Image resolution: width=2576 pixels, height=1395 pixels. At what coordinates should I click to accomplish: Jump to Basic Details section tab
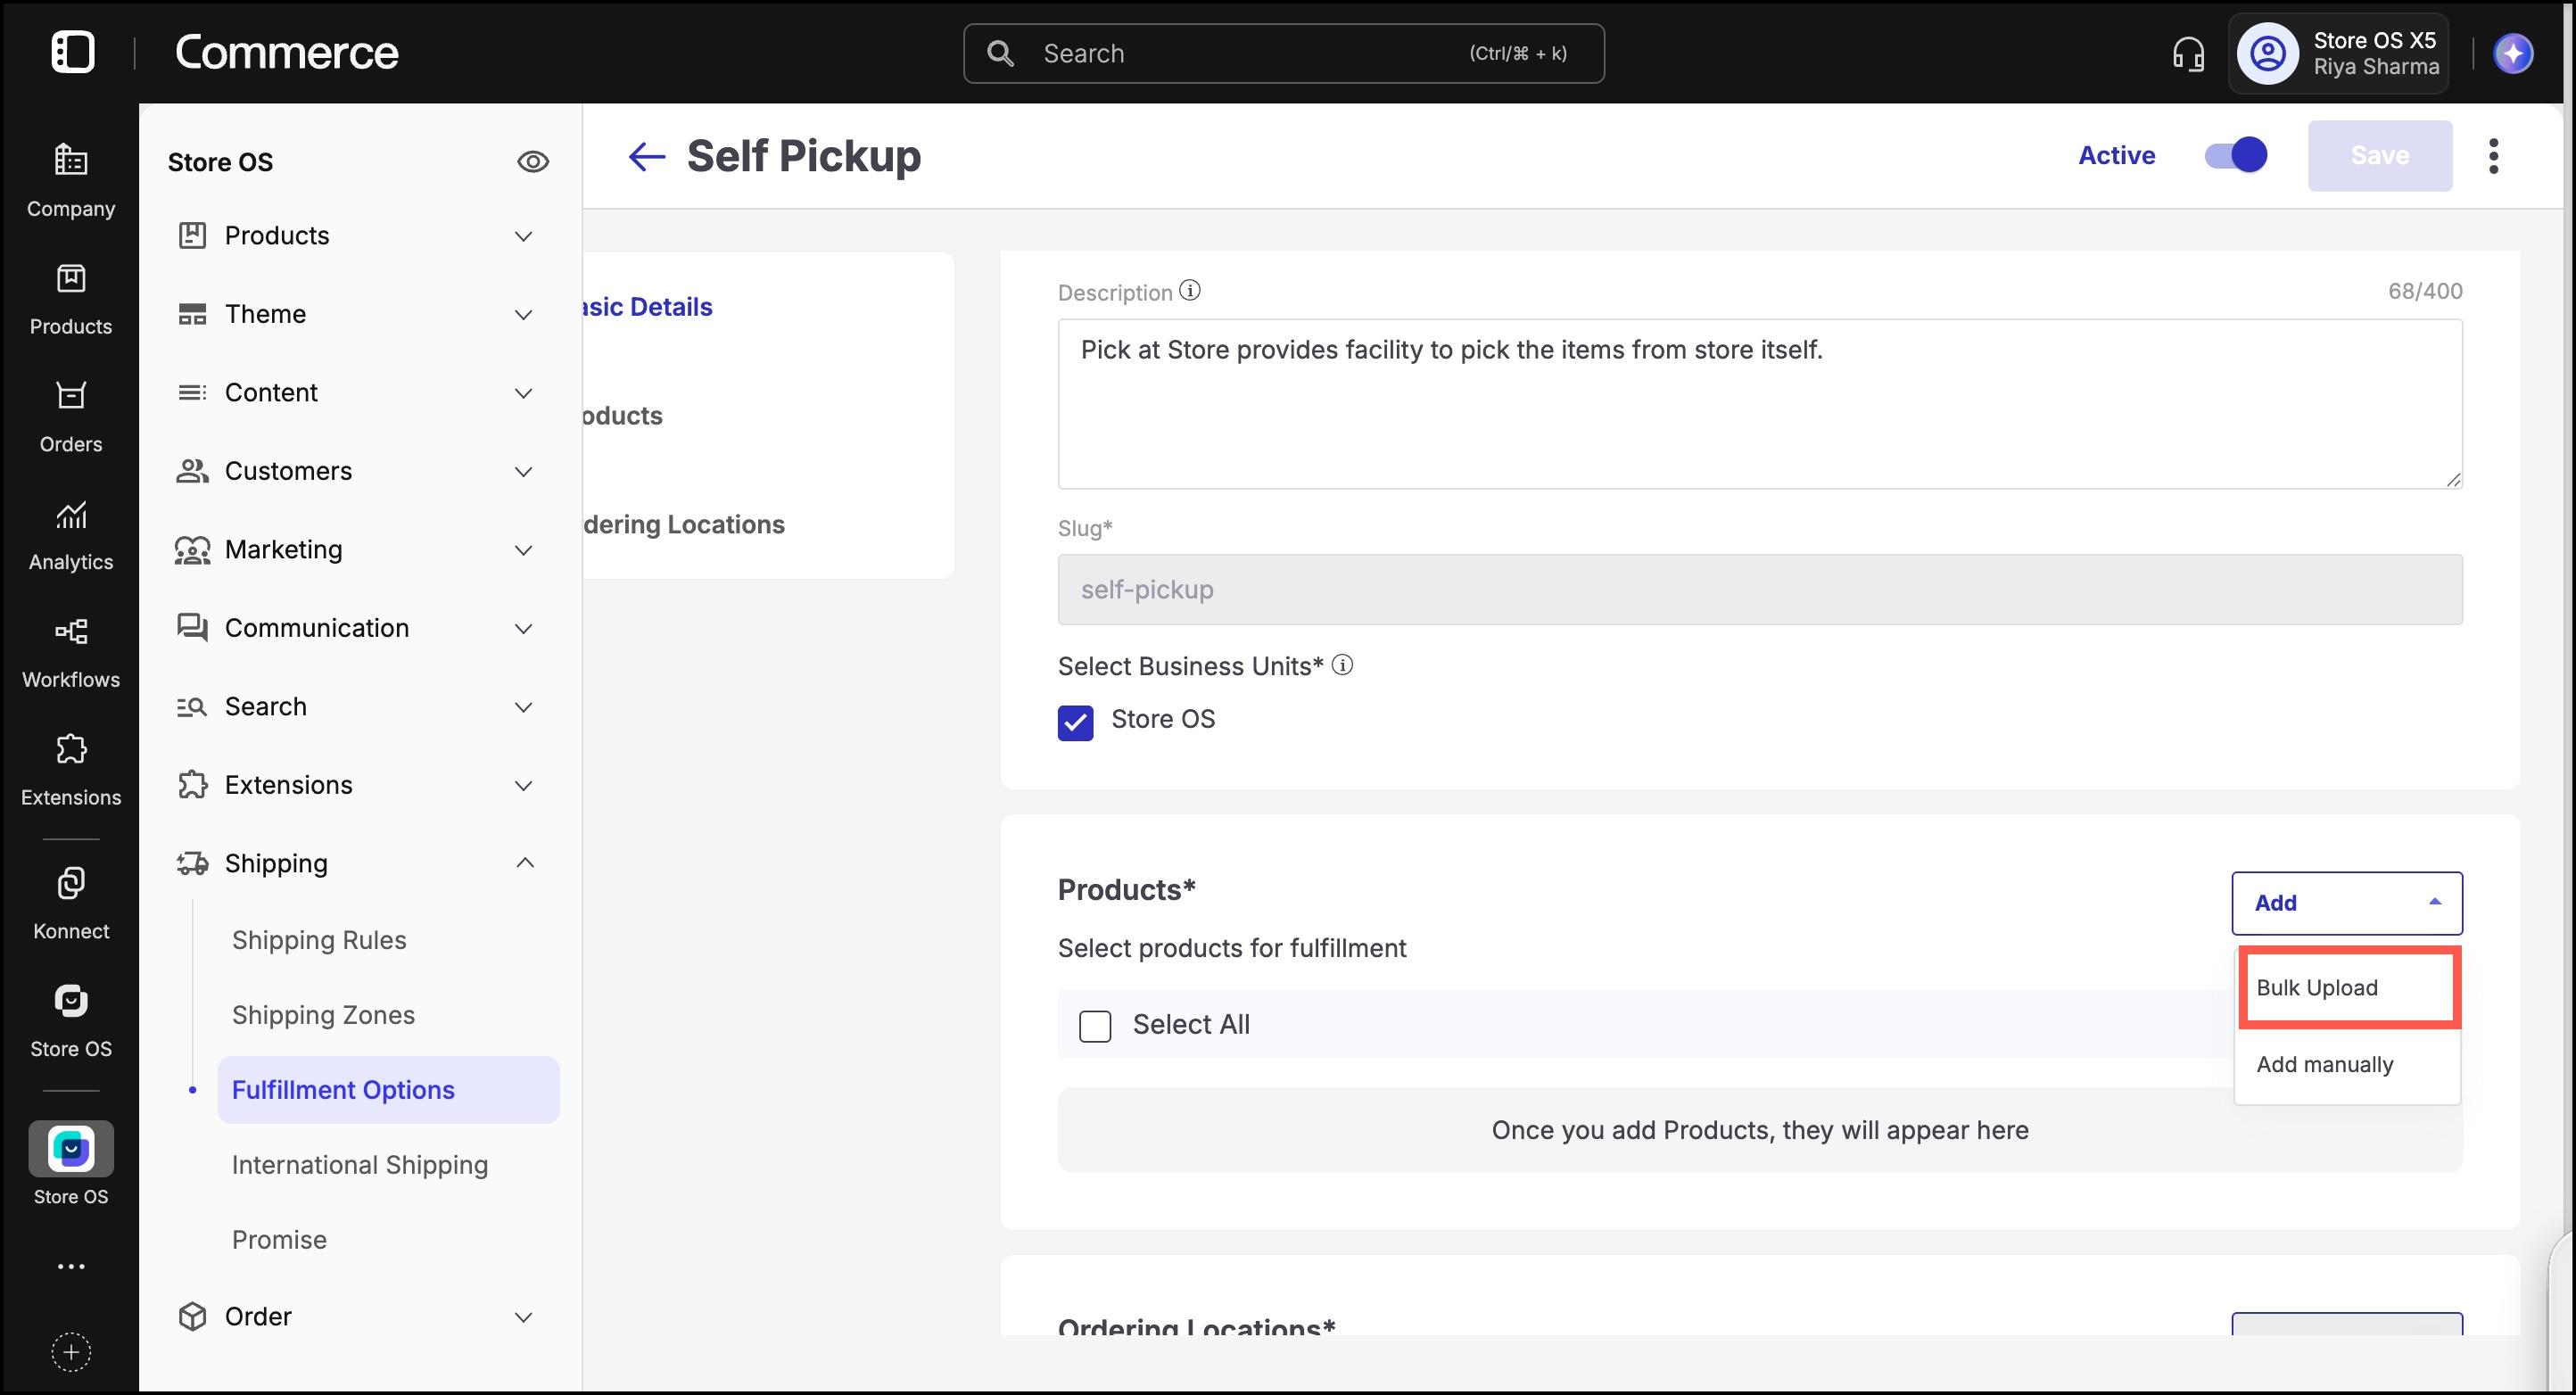point(648,307)
